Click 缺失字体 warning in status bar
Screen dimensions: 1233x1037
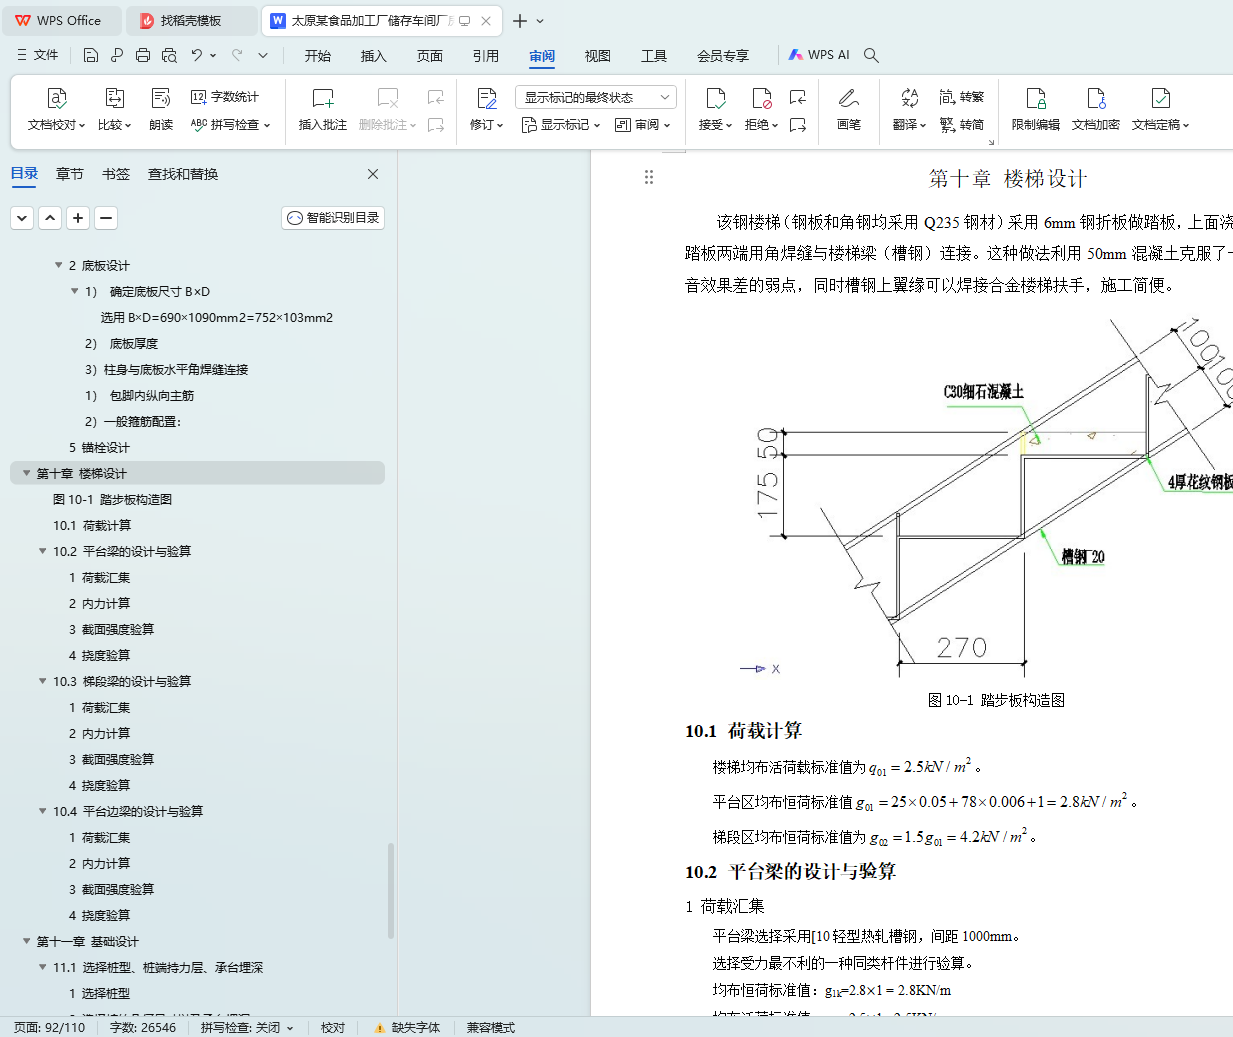(x=407, y=1027)
